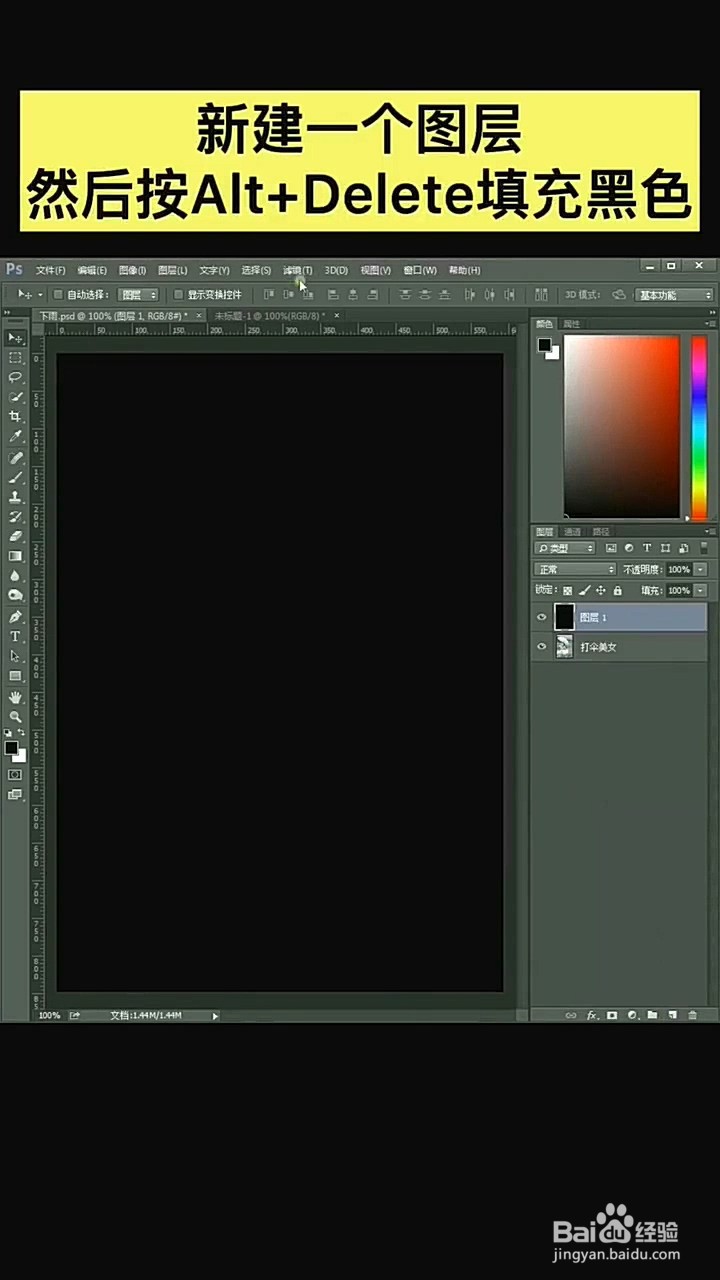720x1280 pixels.
Task: Toggle the type layer filter T icon
Action: pyautogui.click(x=647, y=548)
